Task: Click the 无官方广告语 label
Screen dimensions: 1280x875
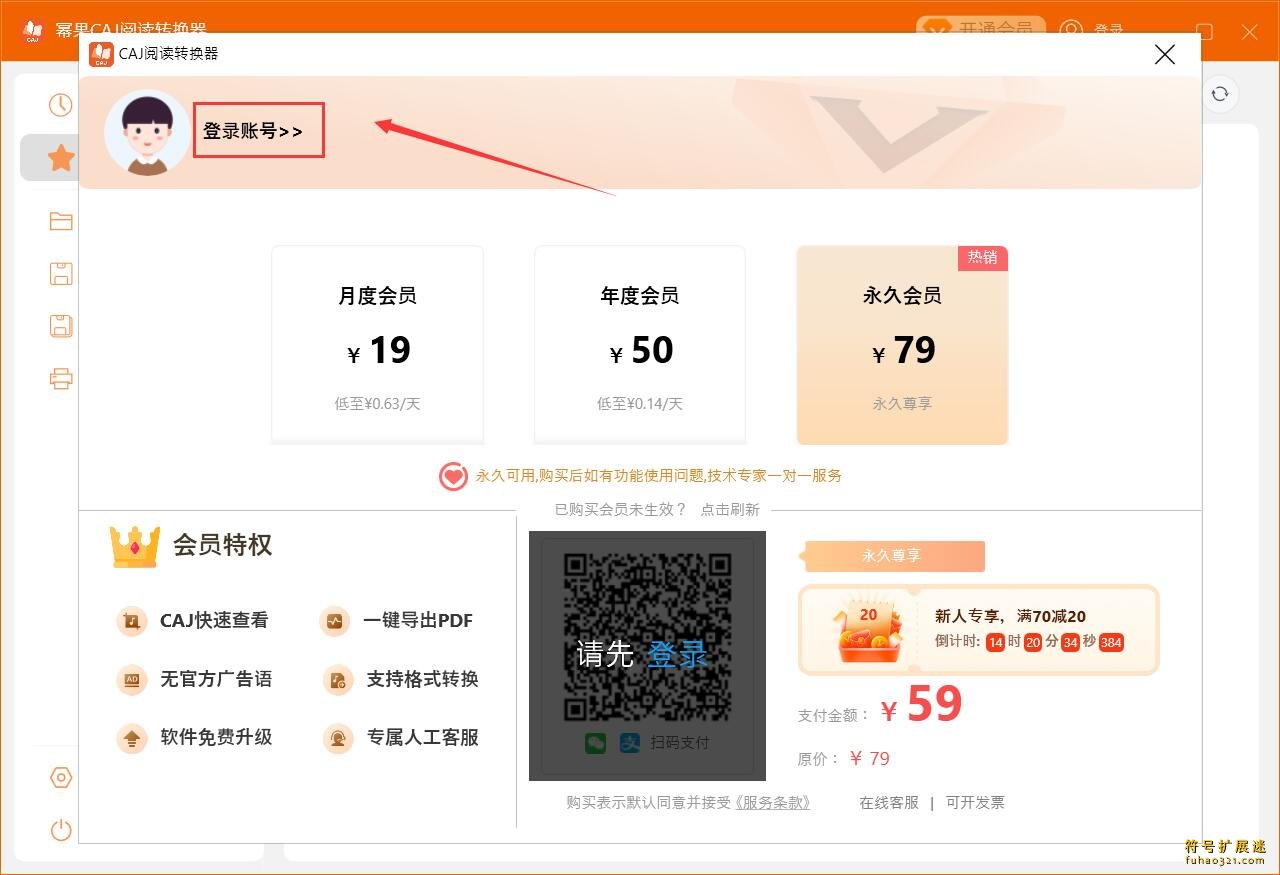Action: (x=216, y=680)
